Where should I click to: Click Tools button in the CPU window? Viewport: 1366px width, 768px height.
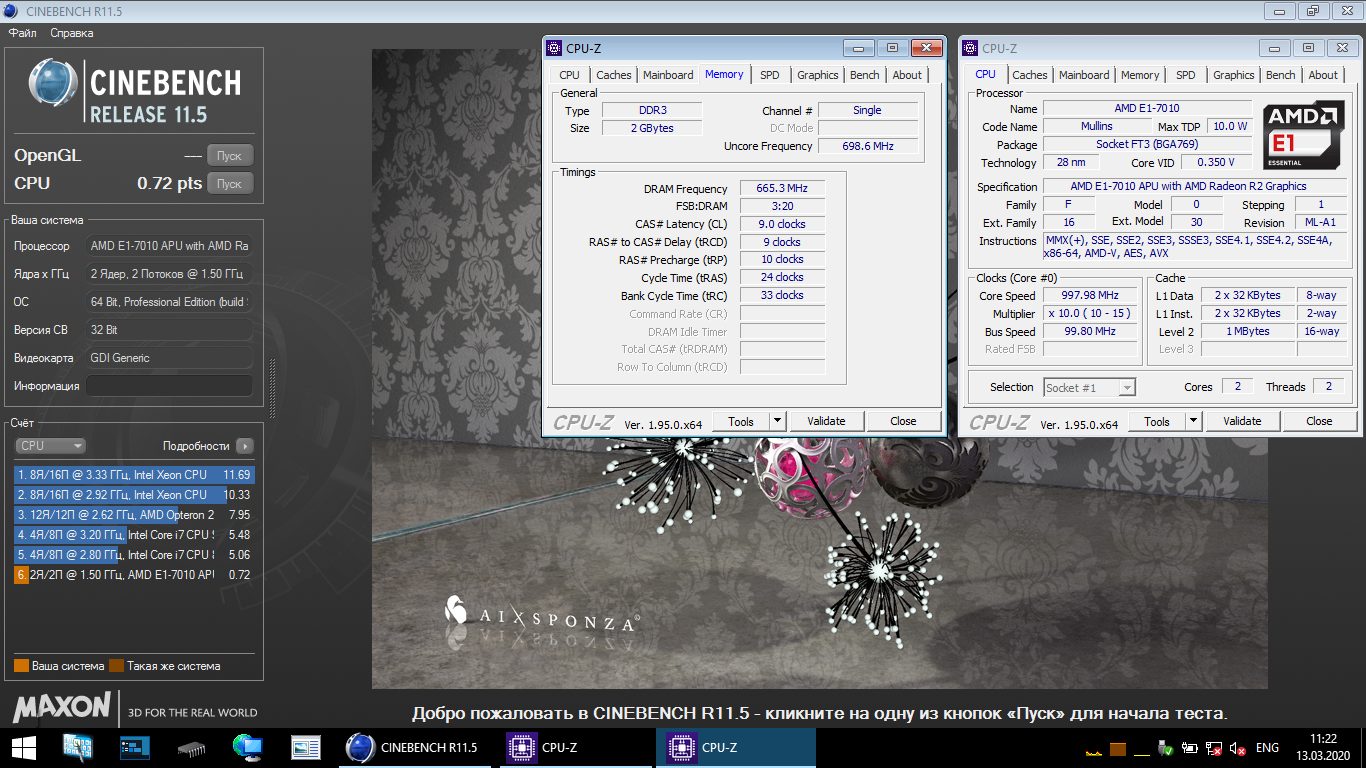tap(1157, 421)
